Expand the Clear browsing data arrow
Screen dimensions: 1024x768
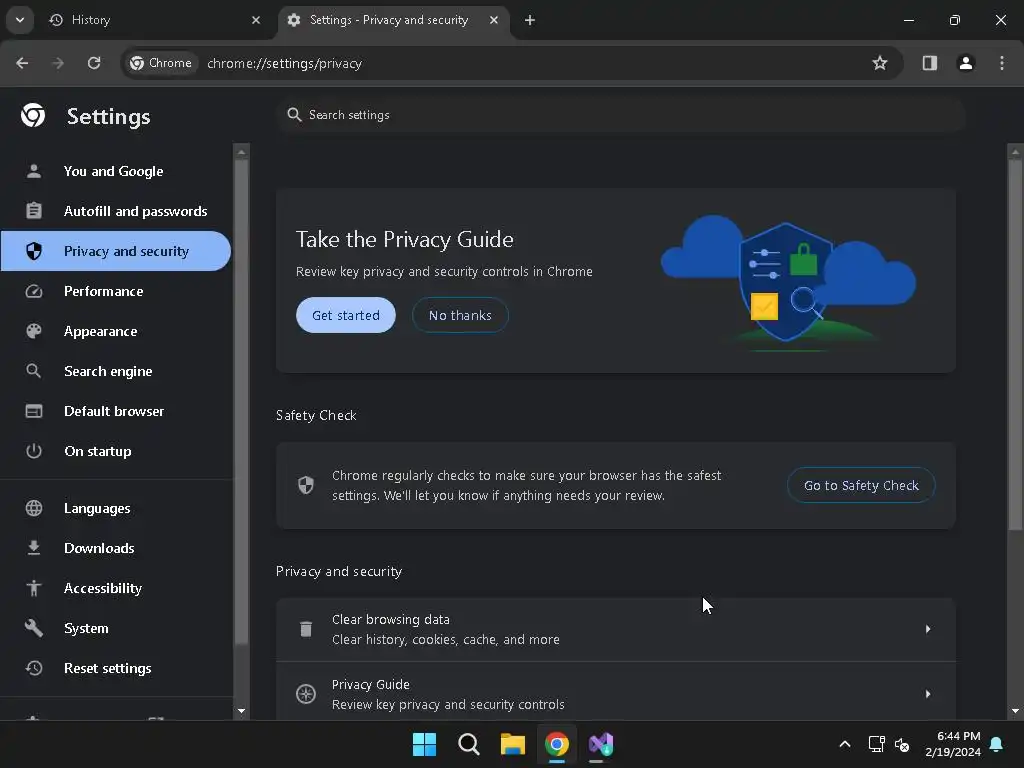coord(927,629)
